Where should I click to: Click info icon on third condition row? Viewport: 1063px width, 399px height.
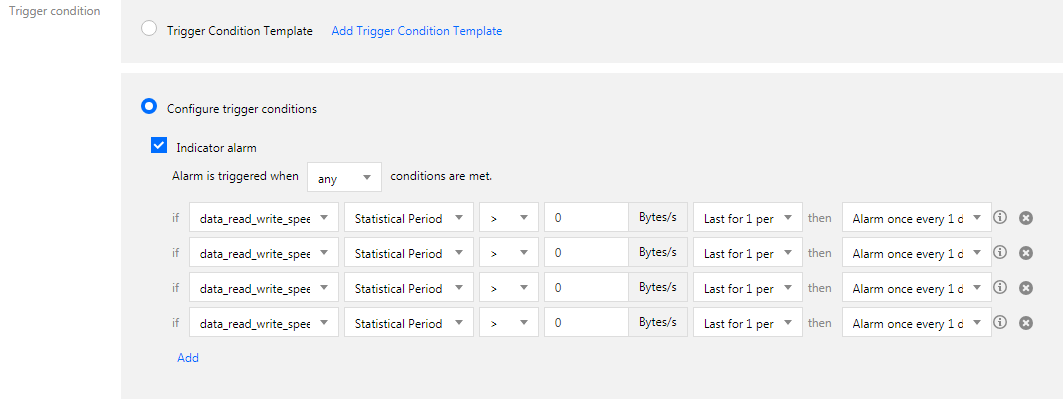[x=999, y=287]
